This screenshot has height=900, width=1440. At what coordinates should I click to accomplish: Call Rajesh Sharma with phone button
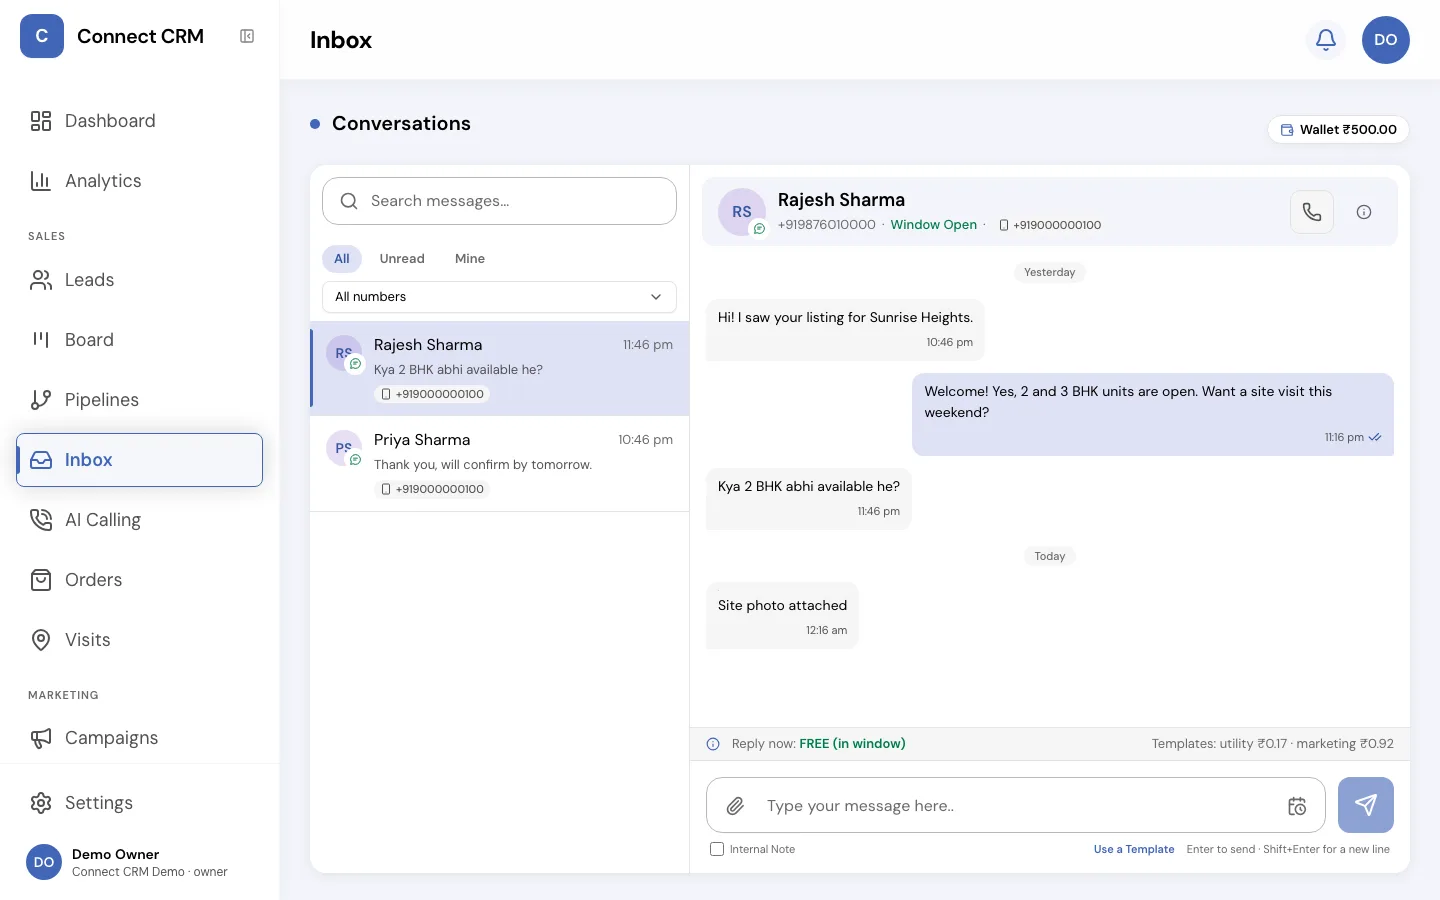(1312, 212)
